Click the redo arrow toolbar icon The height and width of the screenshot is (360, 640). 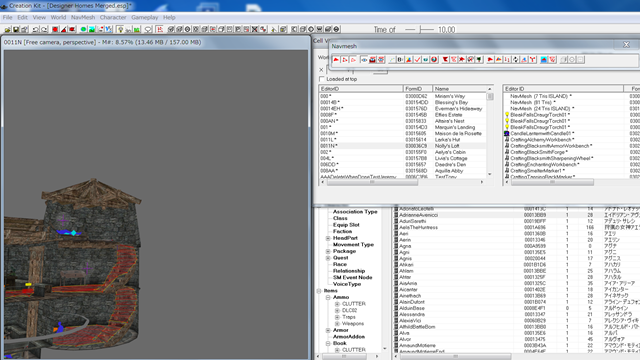point(44,29)
